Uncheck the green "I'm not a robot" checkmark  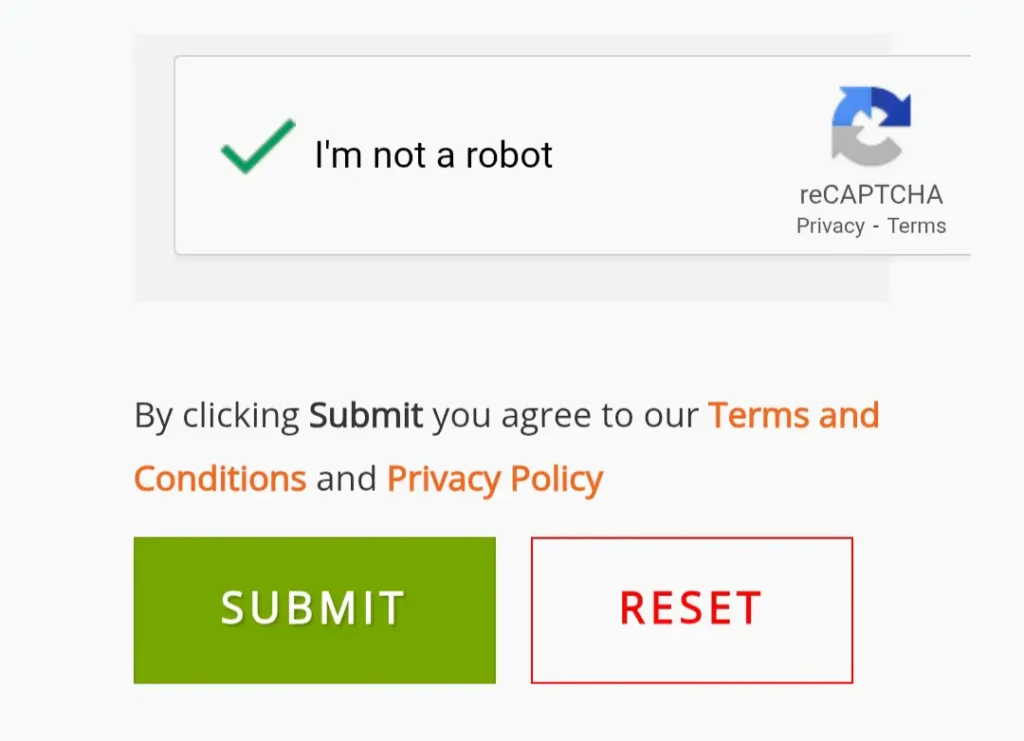tap(258, 147)
